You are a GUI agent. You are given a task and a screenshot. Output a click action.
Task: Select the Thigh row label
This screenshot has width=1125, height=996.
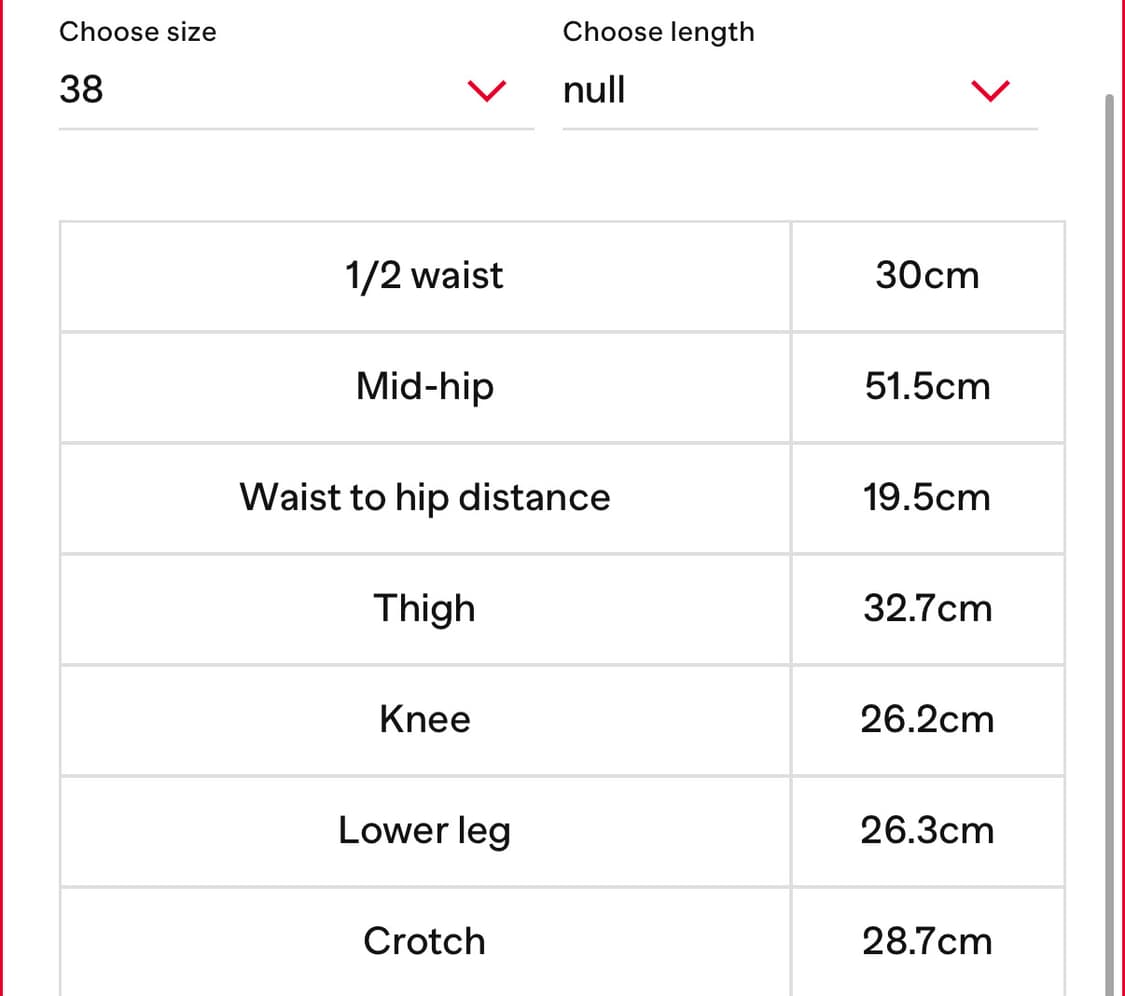[x=425, y=609]
